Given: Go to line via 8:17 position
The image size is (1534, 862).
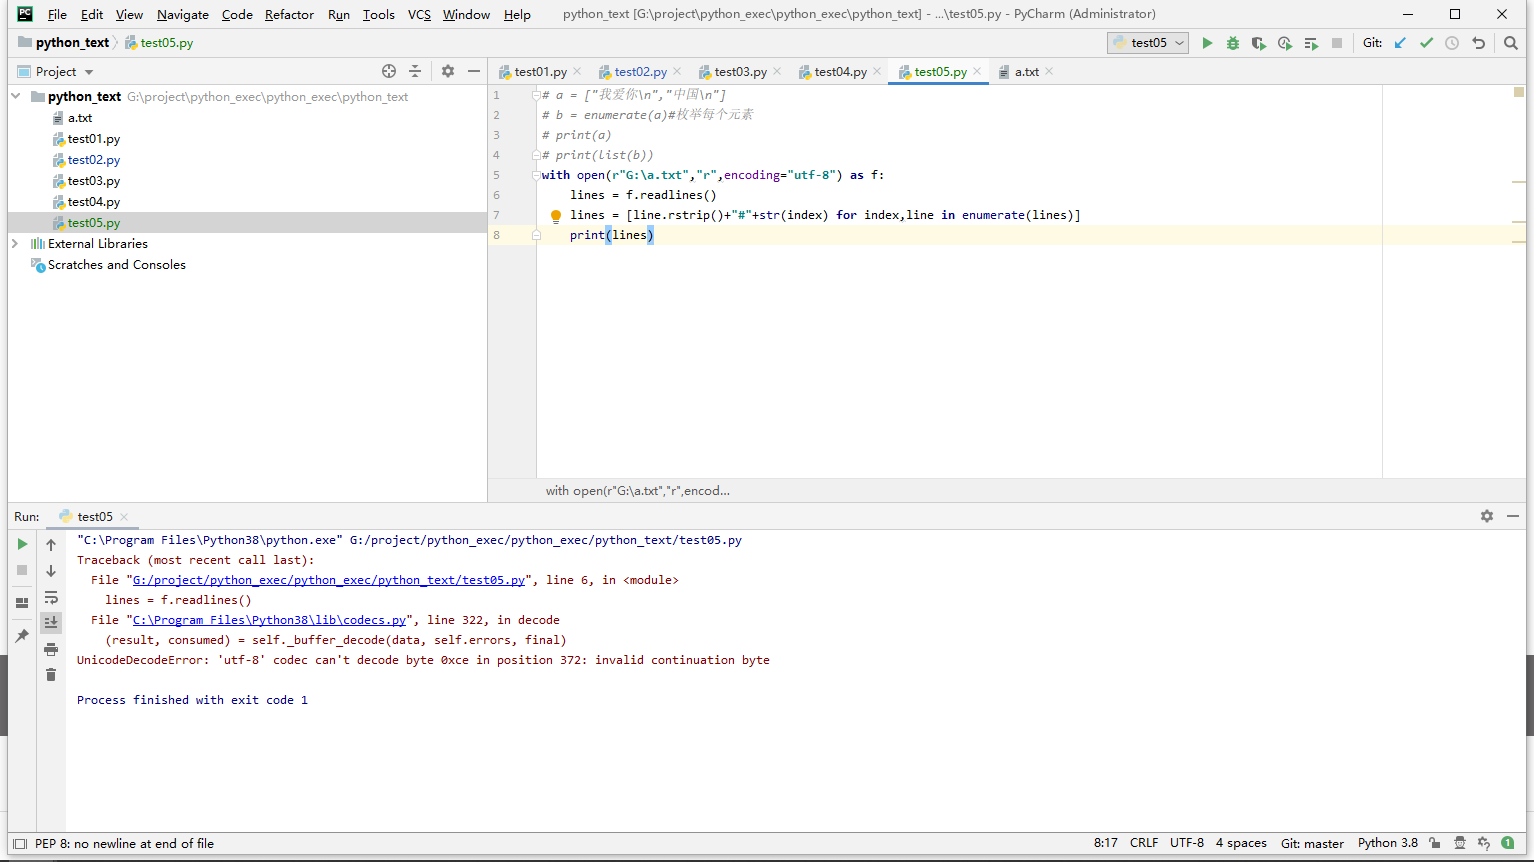Looking at the screenshot, I should (x=1105, y=843).
